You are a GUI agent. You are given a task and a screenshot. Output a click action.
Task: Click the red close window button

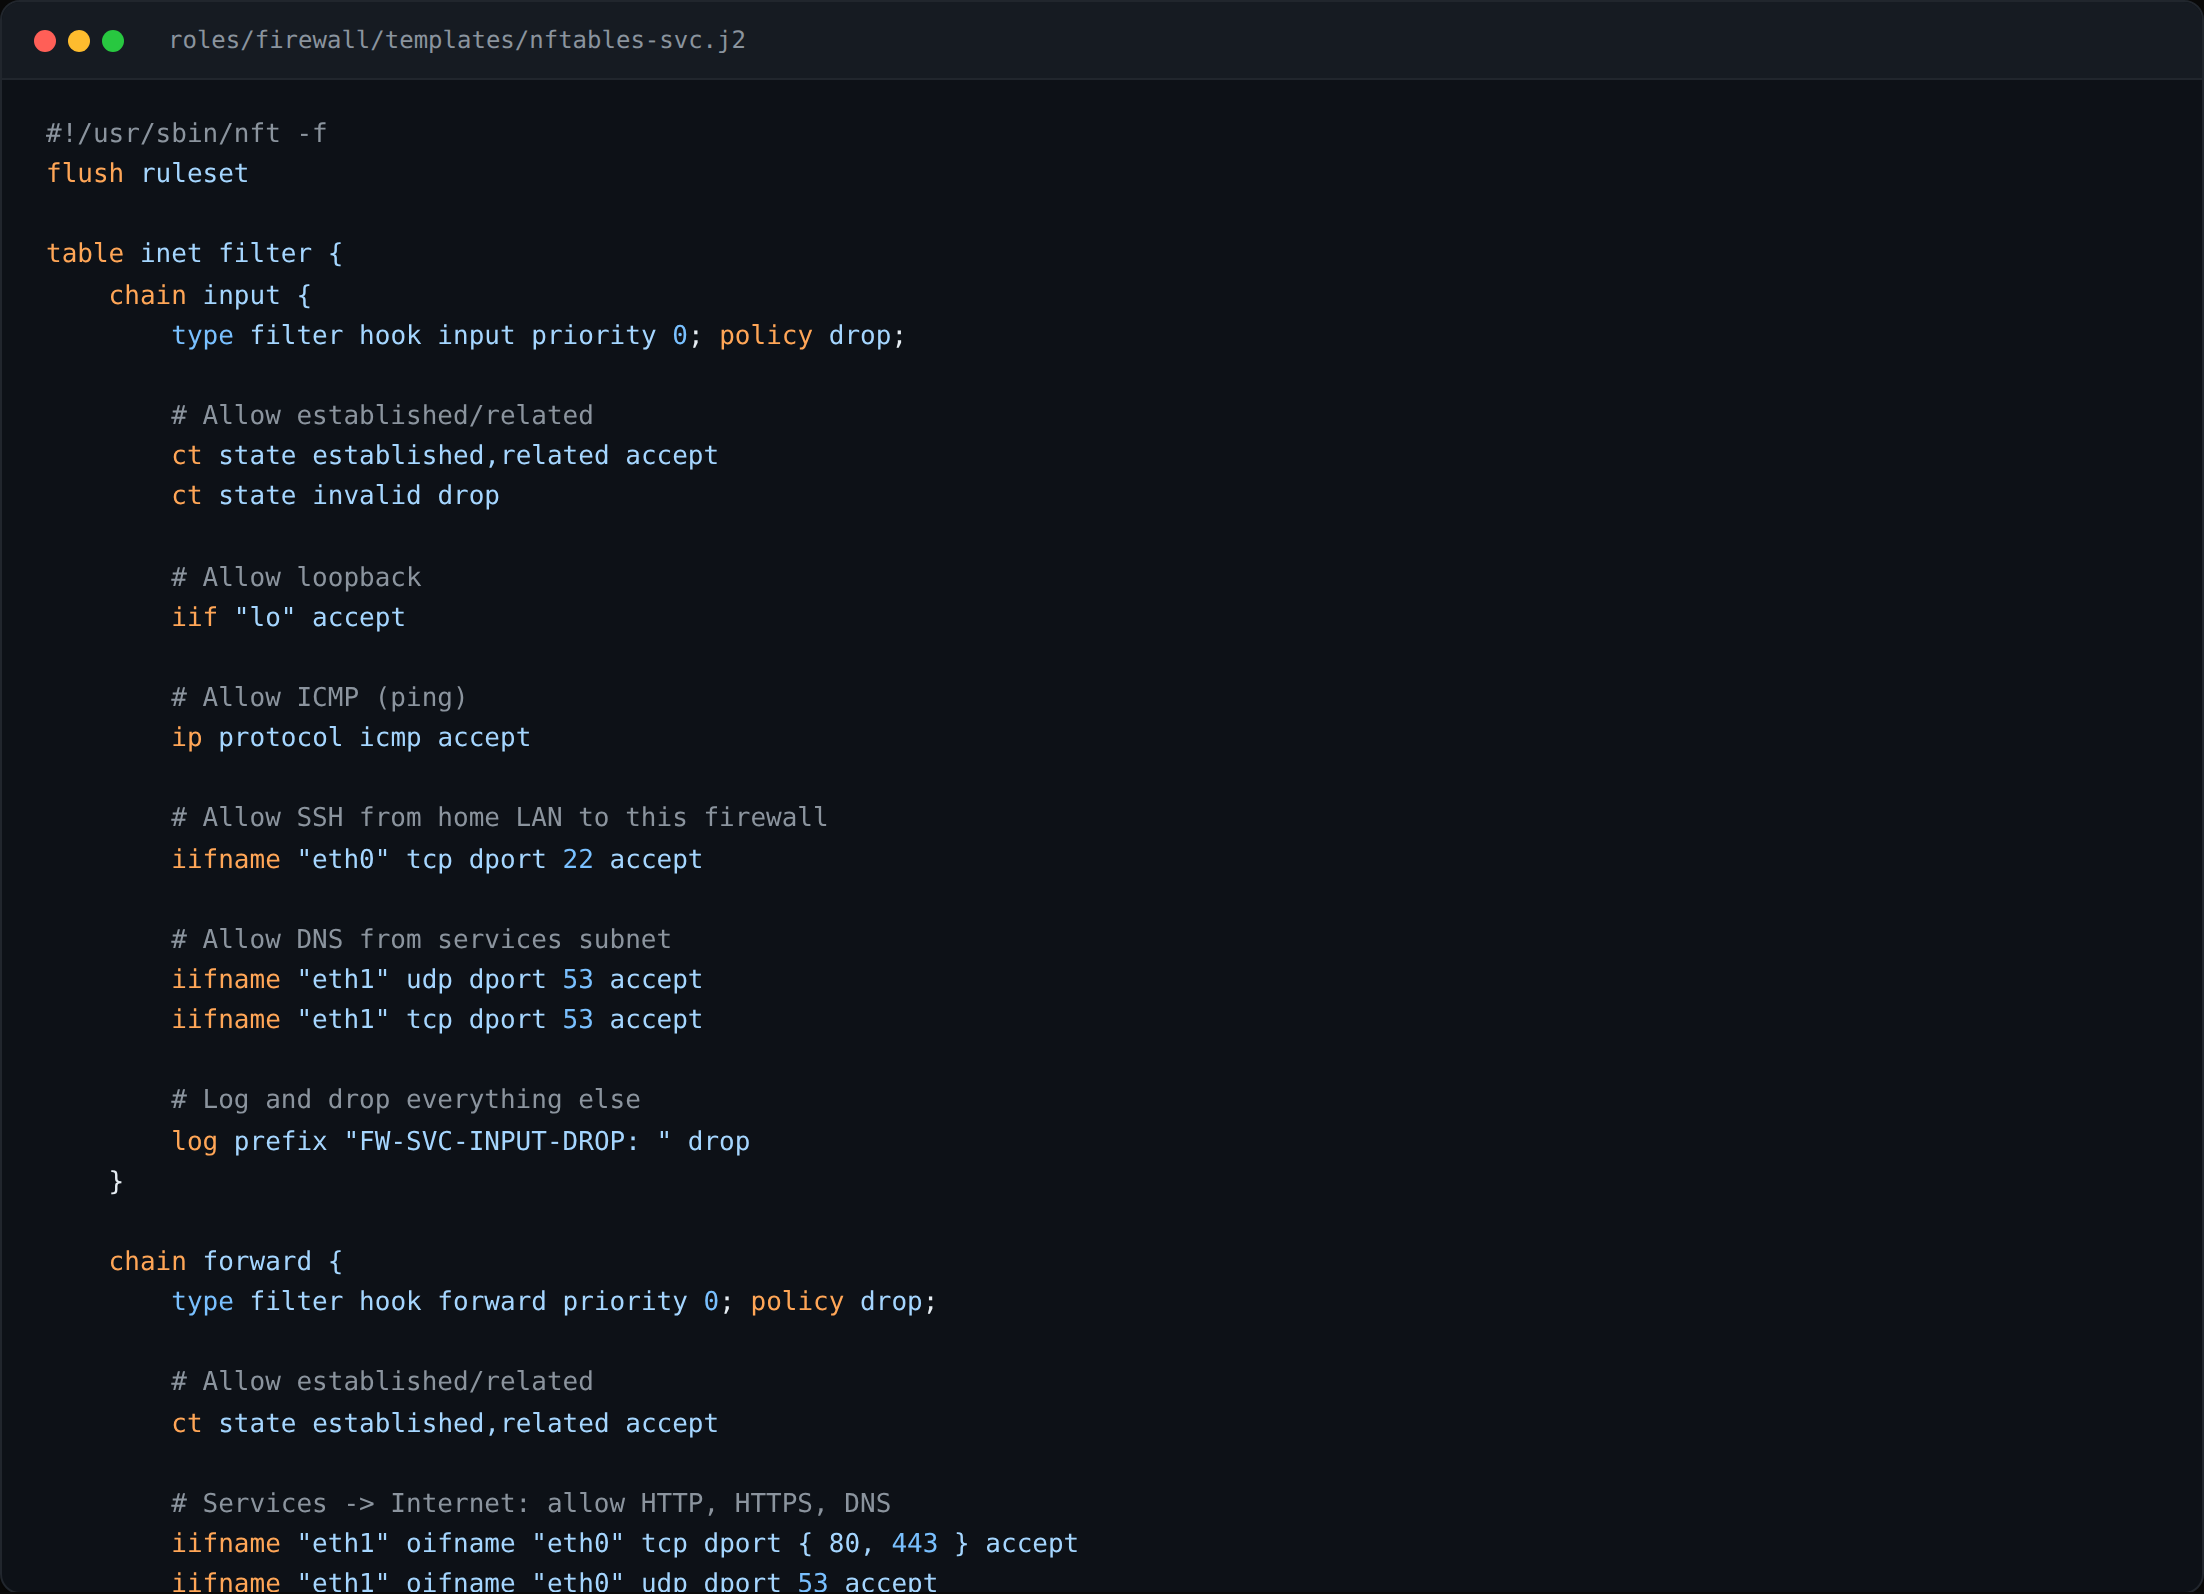tap(45, 41)
